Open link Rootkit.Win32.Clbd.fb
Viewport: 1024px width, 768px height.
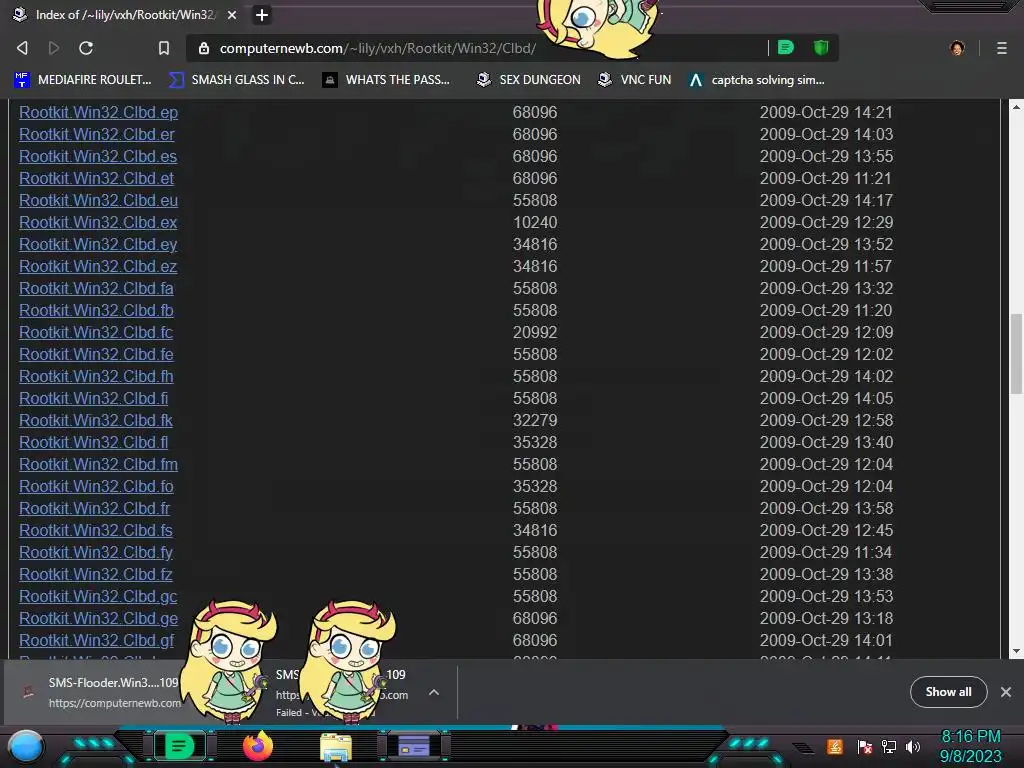pos(96,310)
